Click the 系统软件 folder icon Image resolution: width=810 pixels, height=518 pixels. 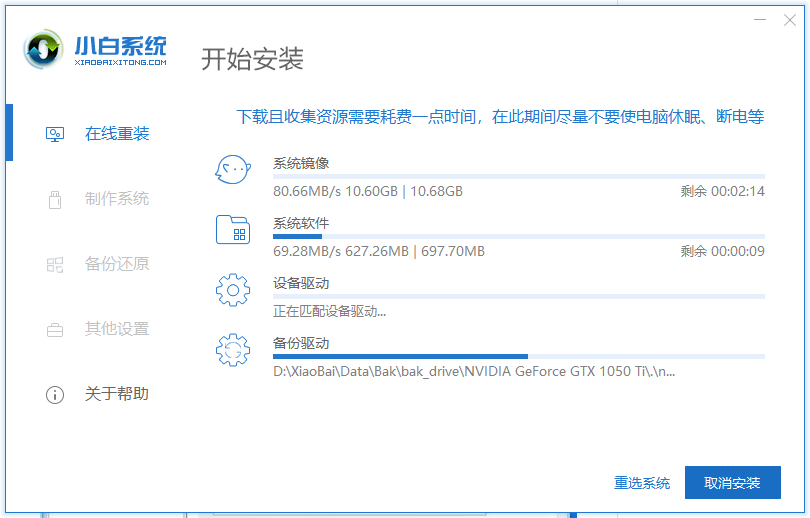tap(233, 230)
